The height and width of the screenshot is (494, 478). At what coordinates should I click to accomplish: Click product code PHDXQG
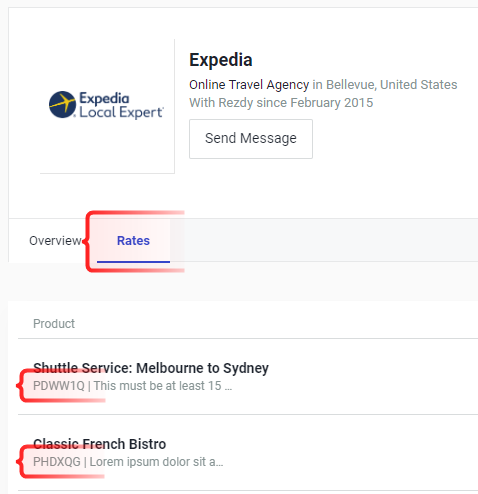pyautogui.click(x=57, y=462)
